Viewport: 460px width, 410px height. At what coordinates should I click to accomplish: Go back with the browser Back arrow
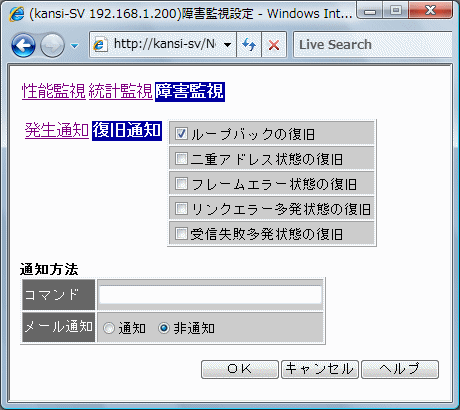point(23,45)
